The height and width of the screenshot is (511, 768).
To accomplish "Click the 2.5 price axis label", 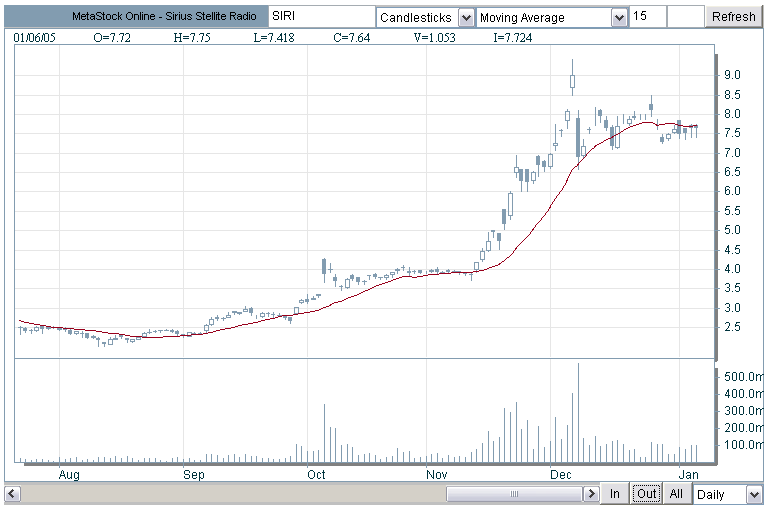I will click(732, 327).
